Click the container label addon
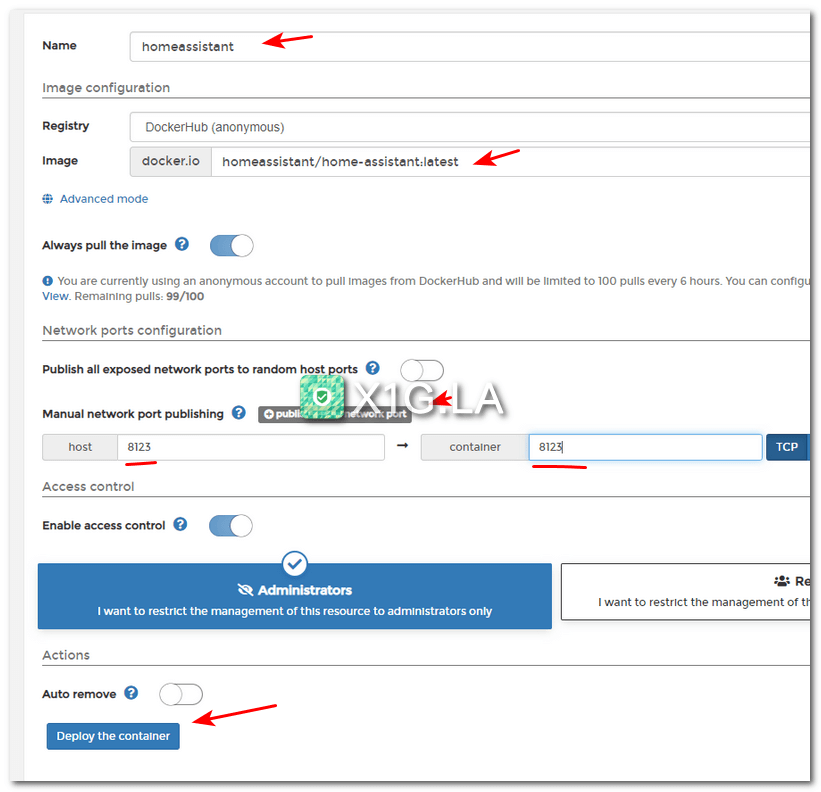821x792 pixels. pyautogui.click(x=475, y=447)
